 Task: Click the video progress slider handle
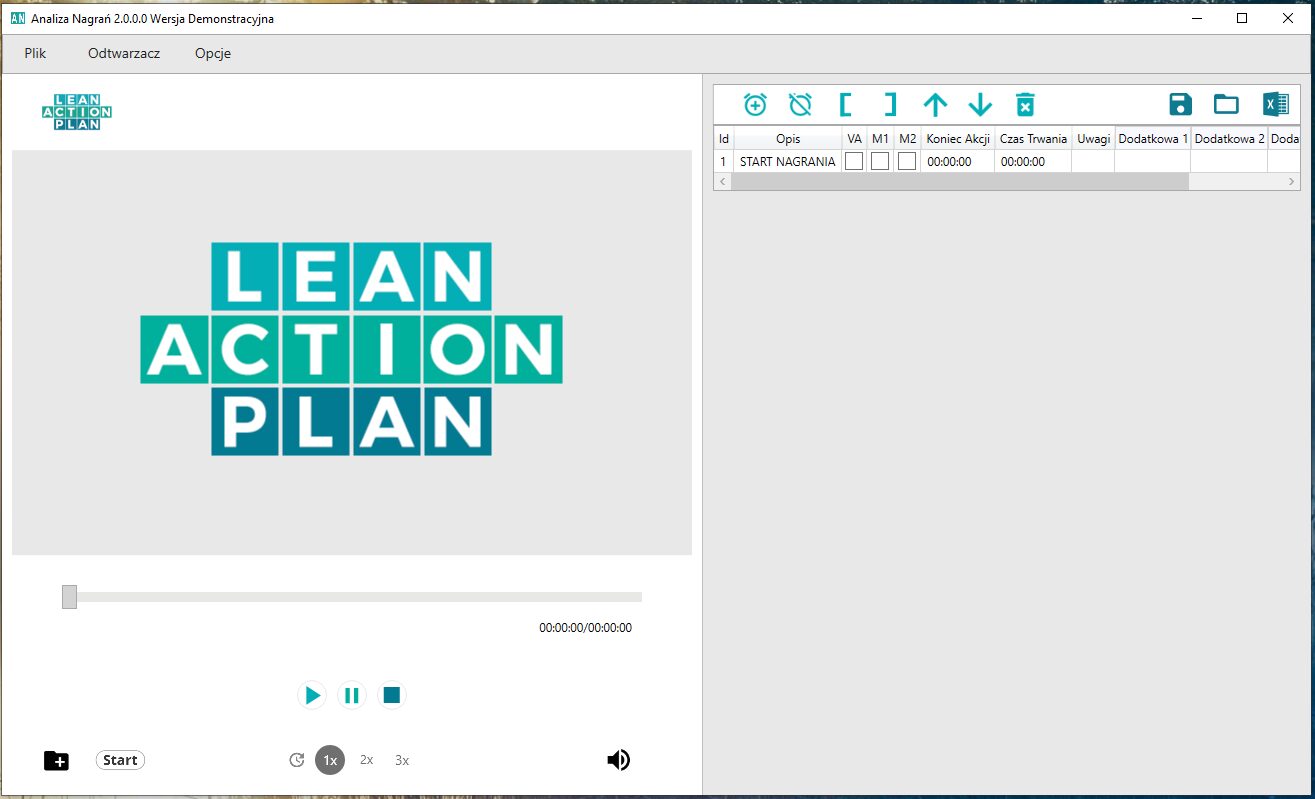(x=69, y=597)
